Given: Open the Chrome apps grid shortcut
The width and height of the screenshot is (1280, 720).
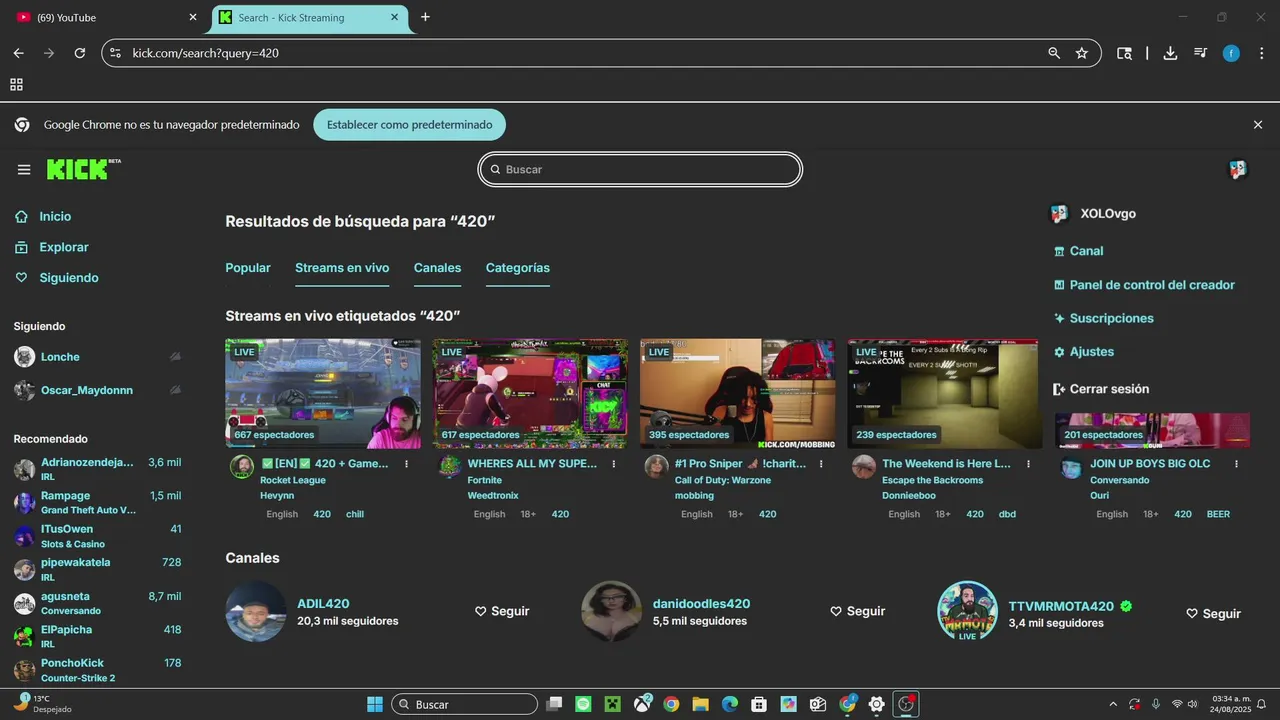Looking at the screenshot, I should [x=16, y=85].
